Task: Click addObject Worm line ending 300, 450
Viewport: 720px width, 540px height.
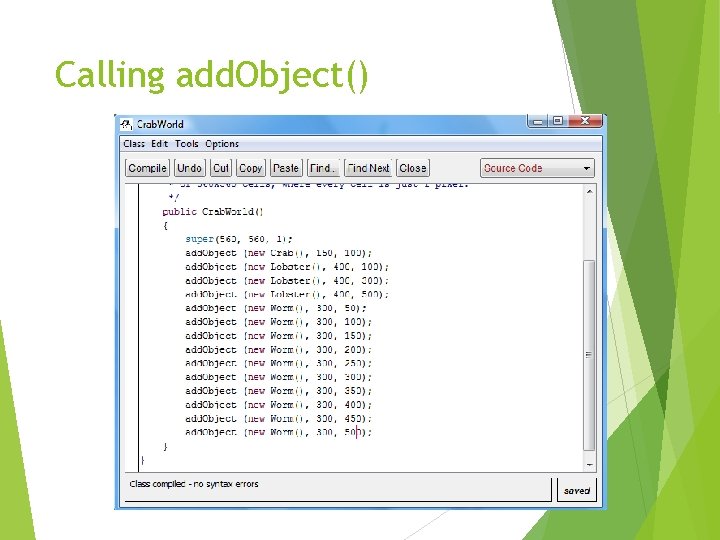Action: 278,418
